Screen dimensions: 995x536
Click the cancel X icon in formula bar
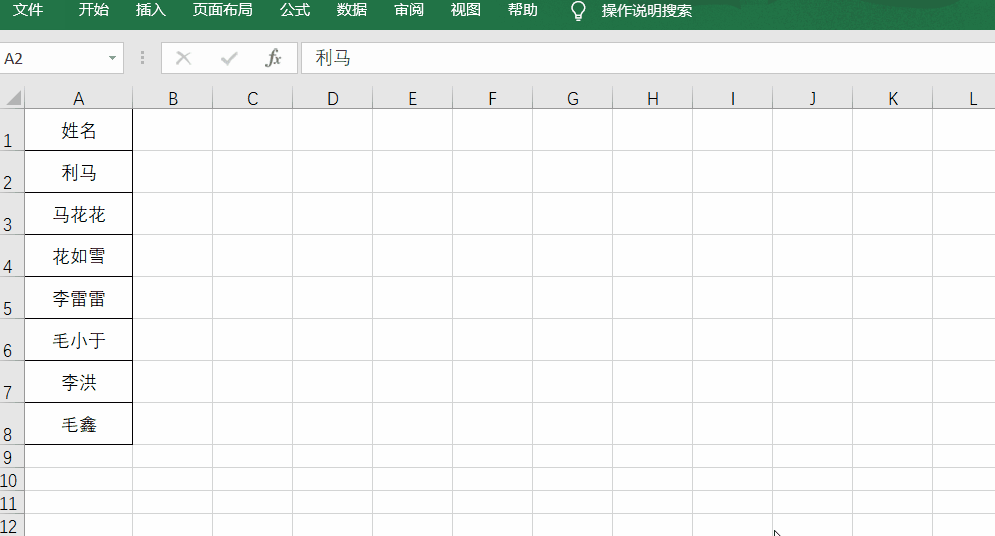click(183, 58)
